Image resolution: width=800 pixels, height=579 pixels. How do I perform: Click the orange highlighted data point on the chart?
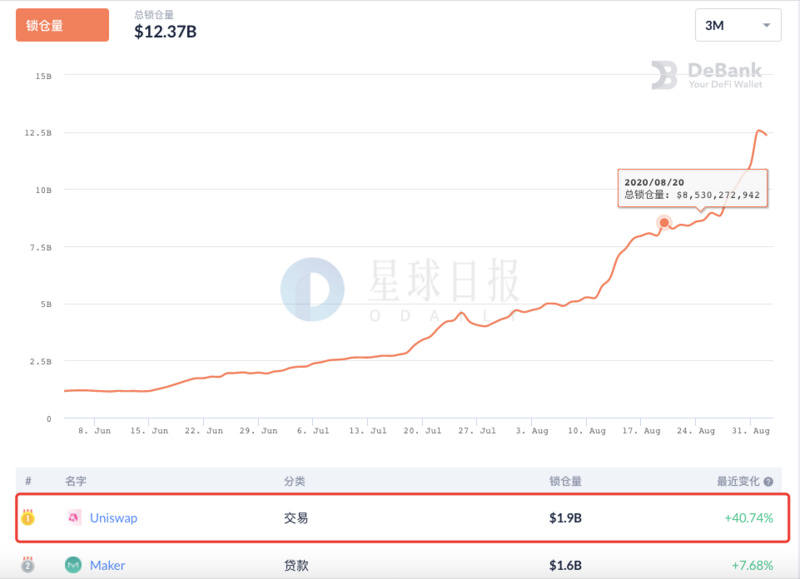point(662,224)
